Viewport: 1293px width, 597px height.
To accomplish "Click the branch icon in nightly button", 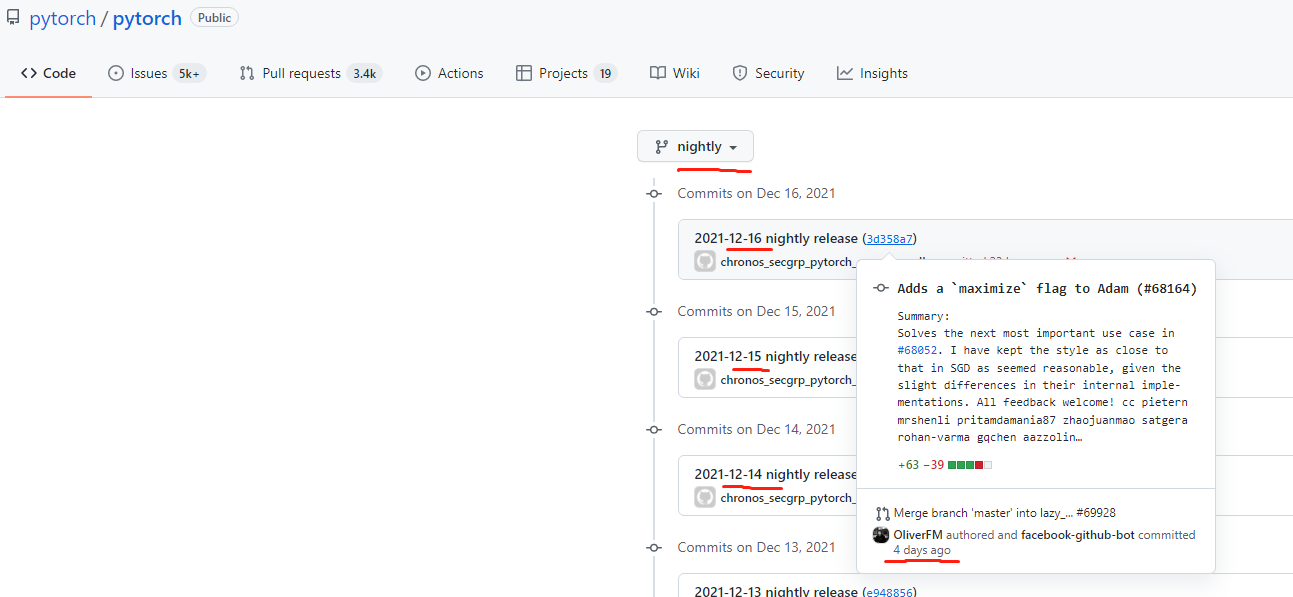I will [661, 146].
